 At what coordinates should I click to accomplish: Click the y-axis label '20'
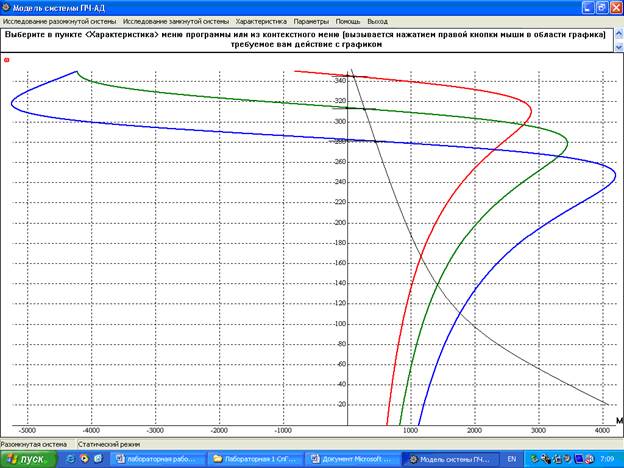coord(342,404)
